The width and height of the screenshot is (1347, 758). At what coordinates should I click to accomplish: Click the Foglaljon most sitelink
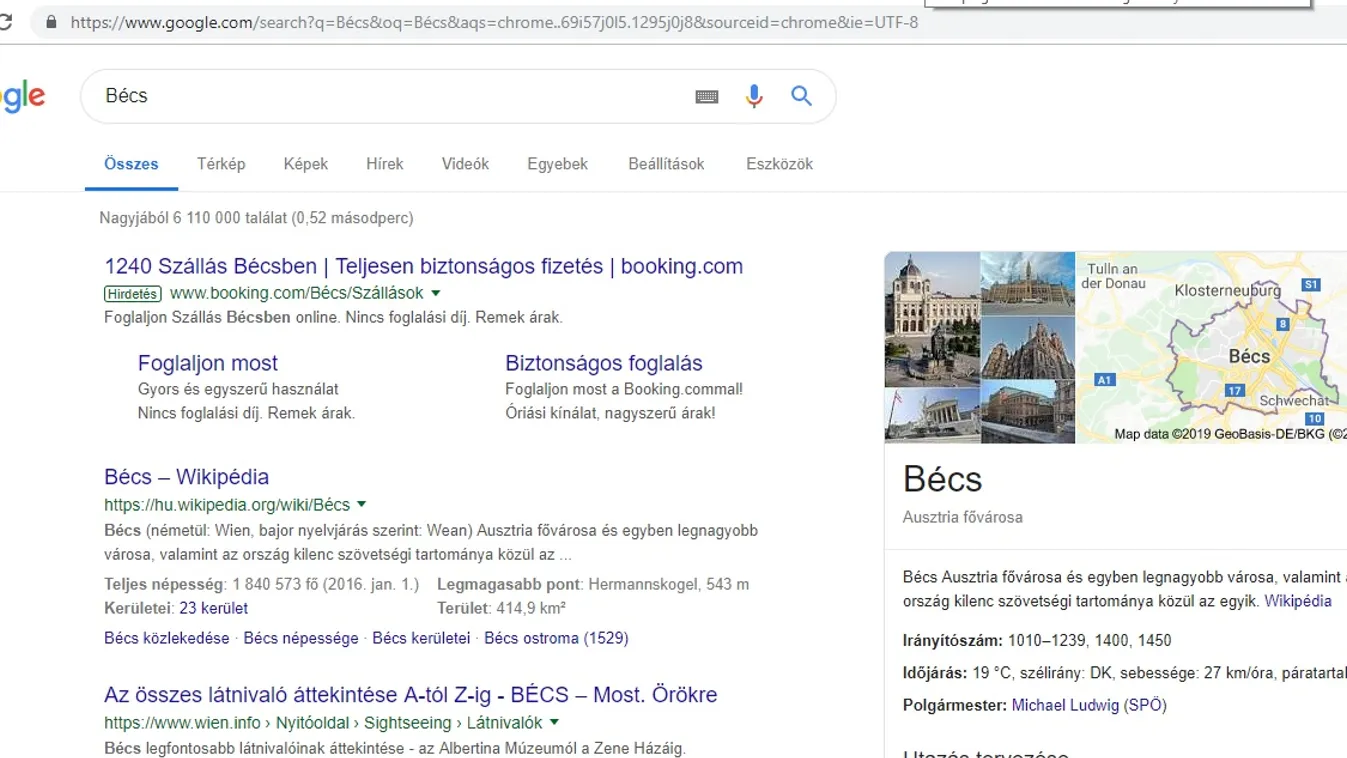208,363
